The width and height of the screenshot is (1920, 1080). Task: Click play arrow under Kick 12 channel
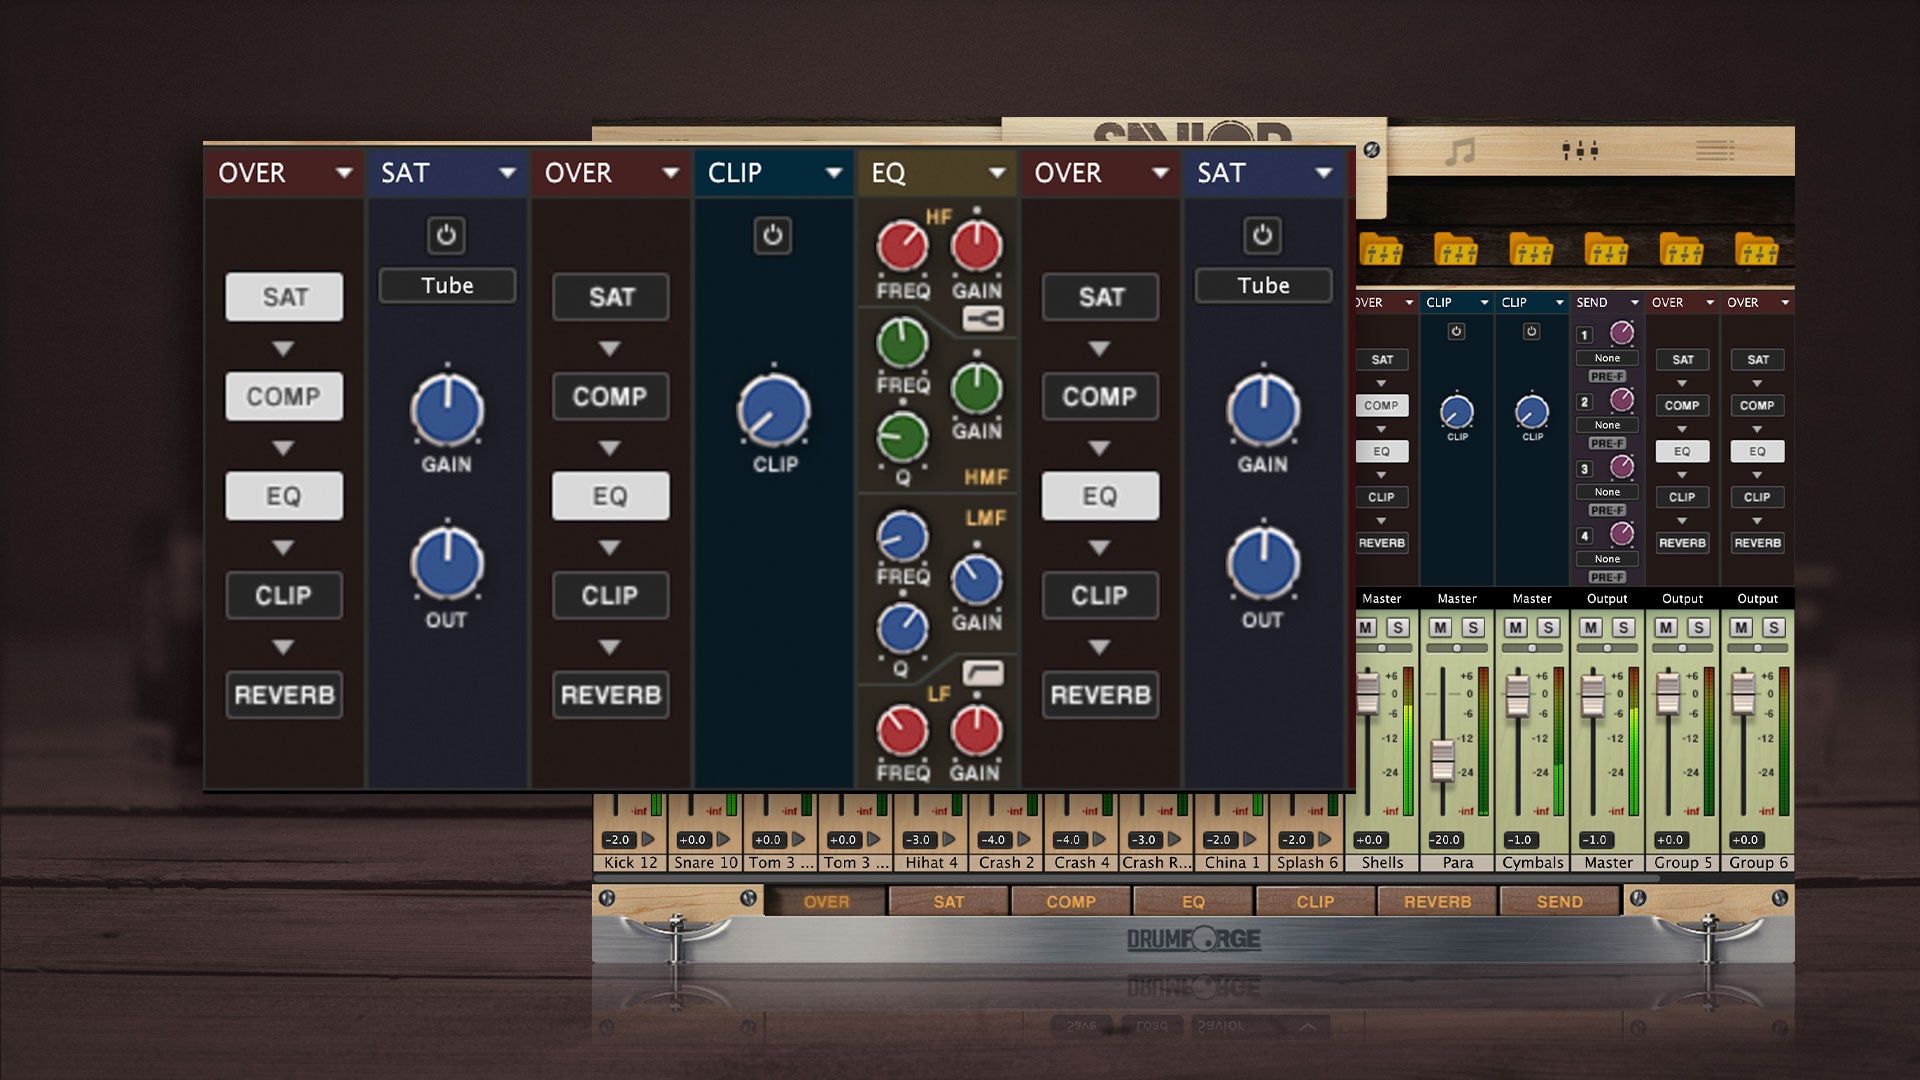[x=648, y=840]
